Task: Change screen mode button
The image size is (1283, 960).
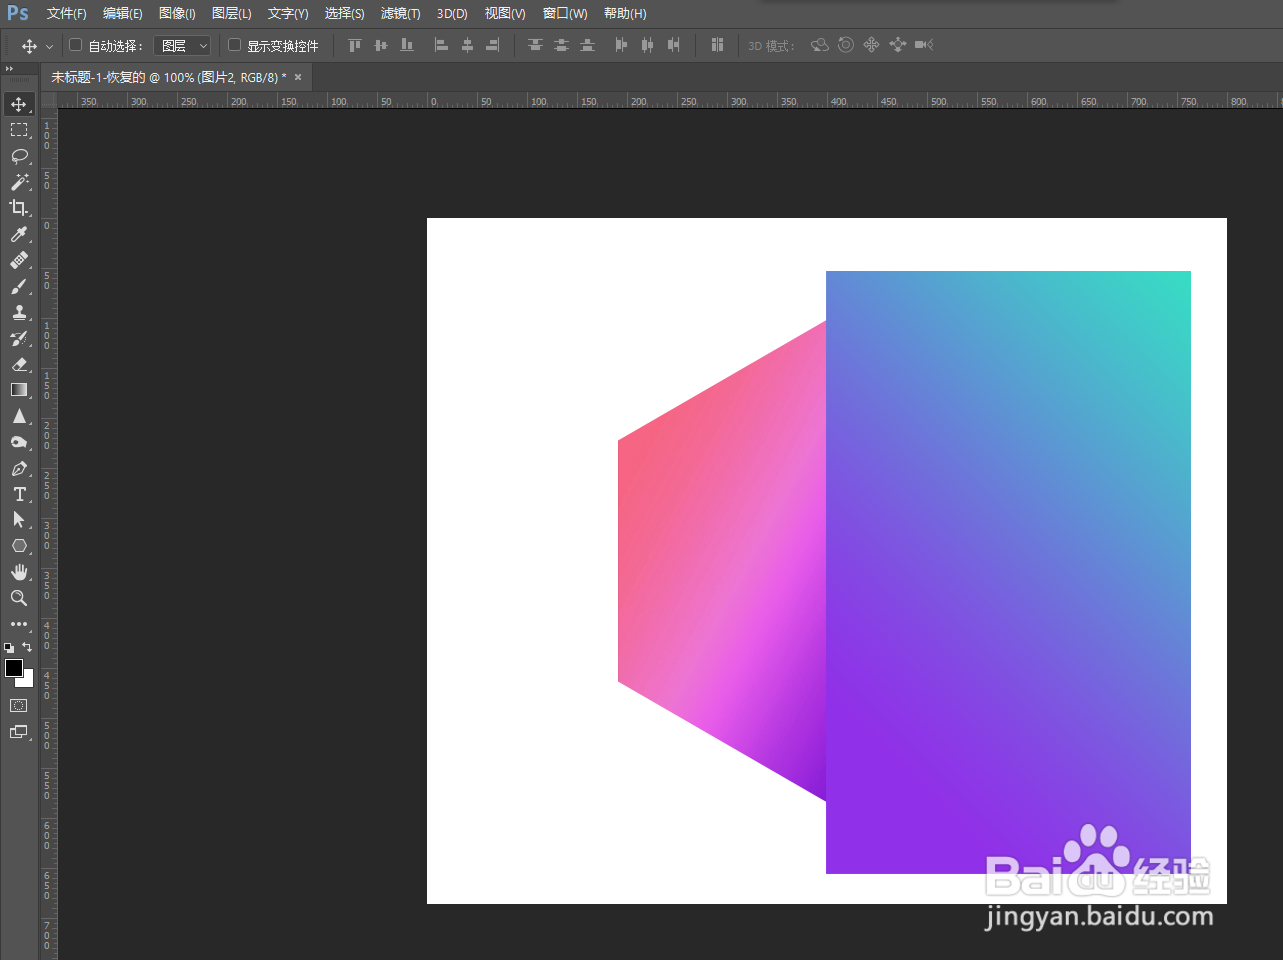Action: click(x=19, y=732)
